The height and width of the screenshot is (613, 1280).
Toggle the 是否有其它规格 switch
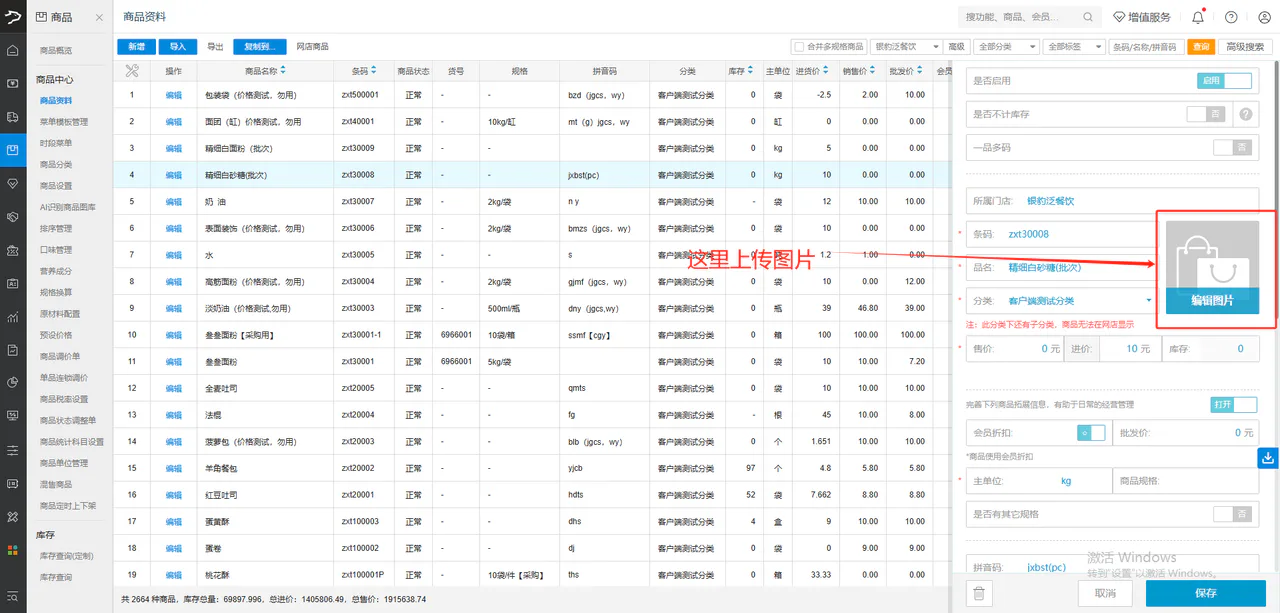click(x=1232, y=514)
